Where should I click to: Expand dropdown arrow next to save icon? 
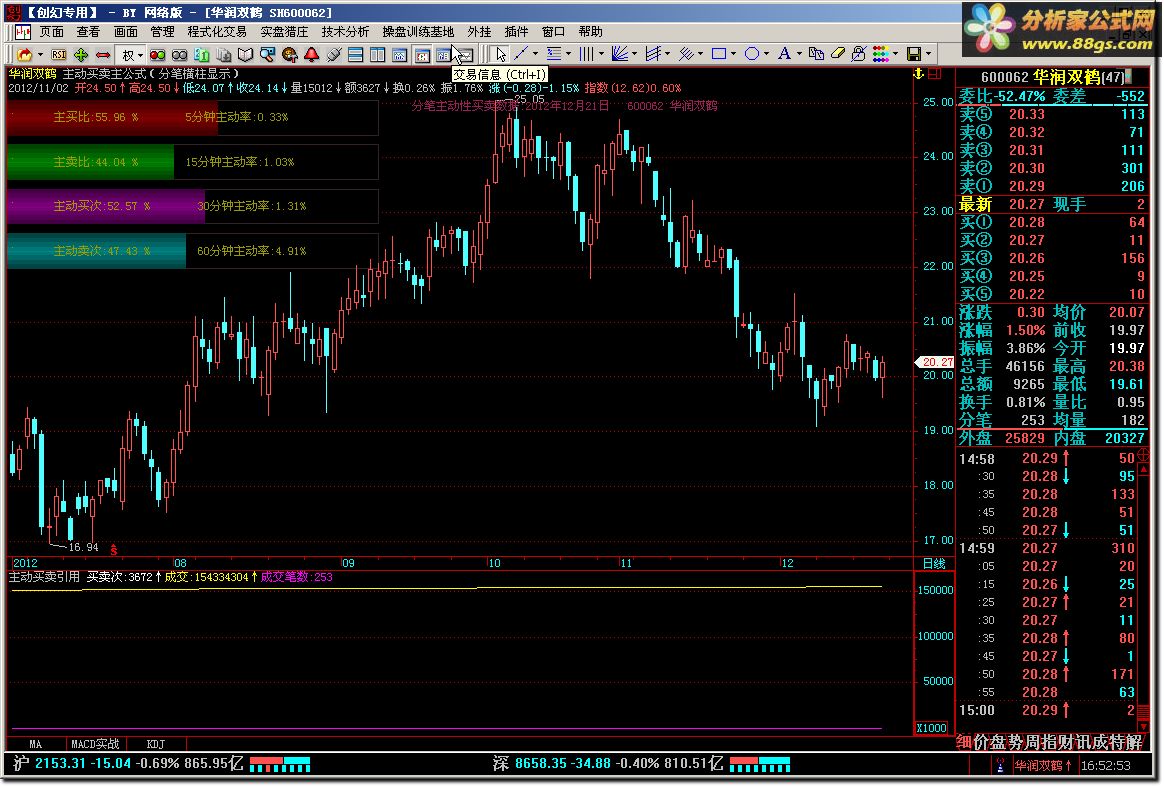(928, 54)
